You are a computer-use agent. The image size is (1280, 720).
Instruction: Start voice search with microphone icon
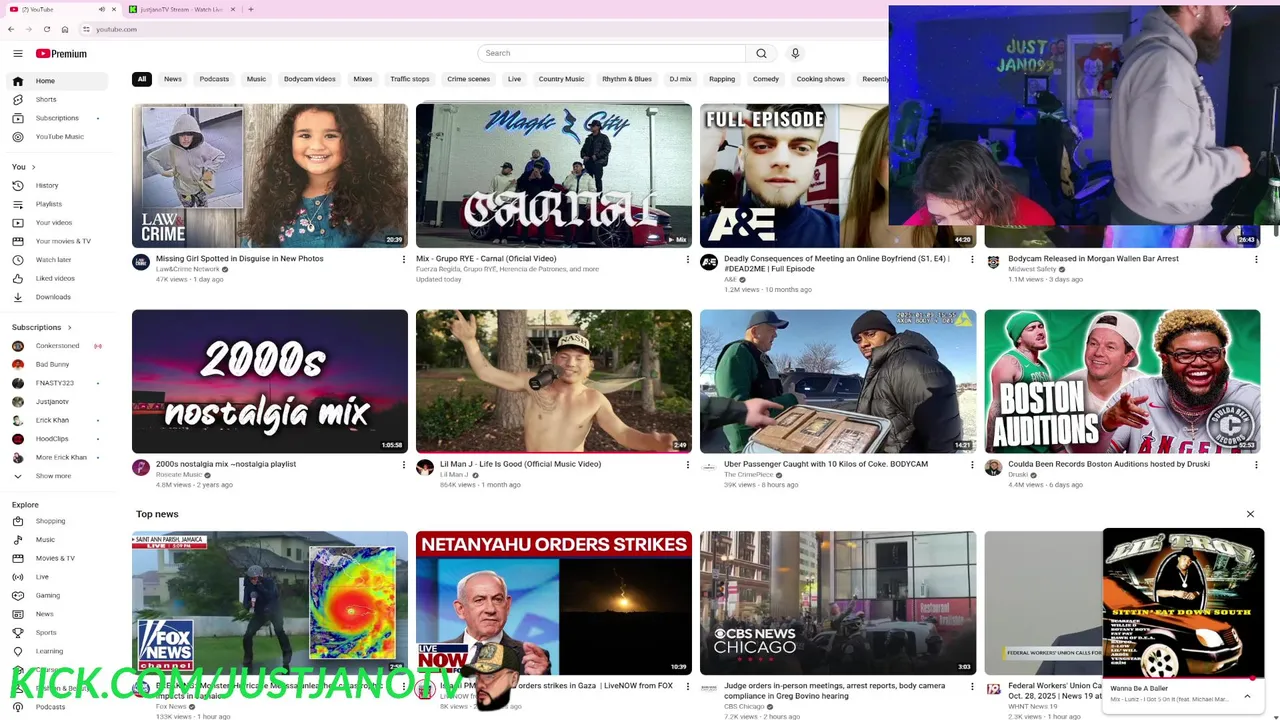coord(795,53)
